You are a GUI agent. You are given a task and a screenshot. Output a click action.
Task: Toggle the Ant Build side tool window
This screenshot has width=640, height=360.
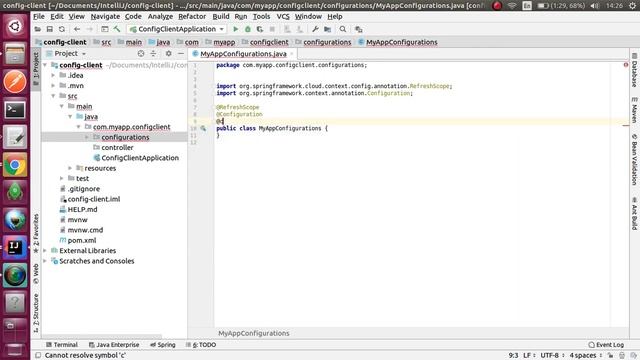click(634, 213)
